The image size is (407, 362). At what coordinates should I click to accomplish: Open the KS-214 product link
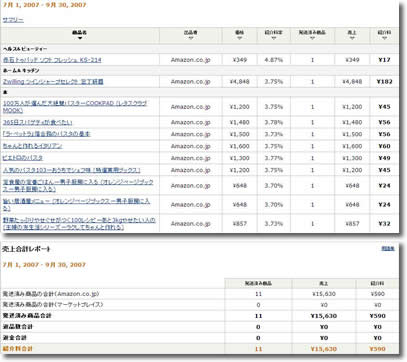click(52, 60)
